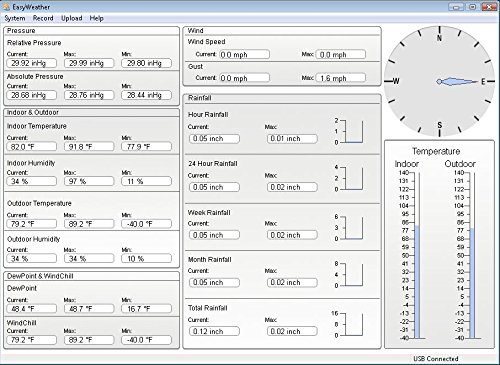
Task: Click Gust max value 1.6 mph
Action: [341, 78]
